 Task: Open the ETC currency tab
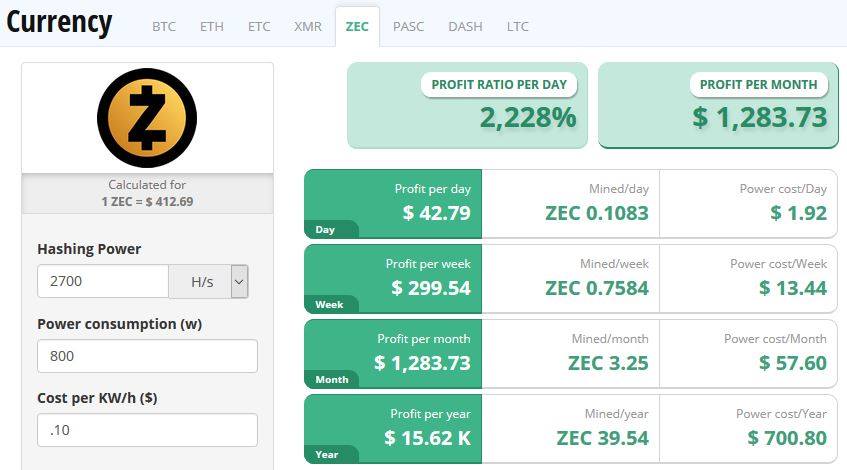[x=259, y=26]
